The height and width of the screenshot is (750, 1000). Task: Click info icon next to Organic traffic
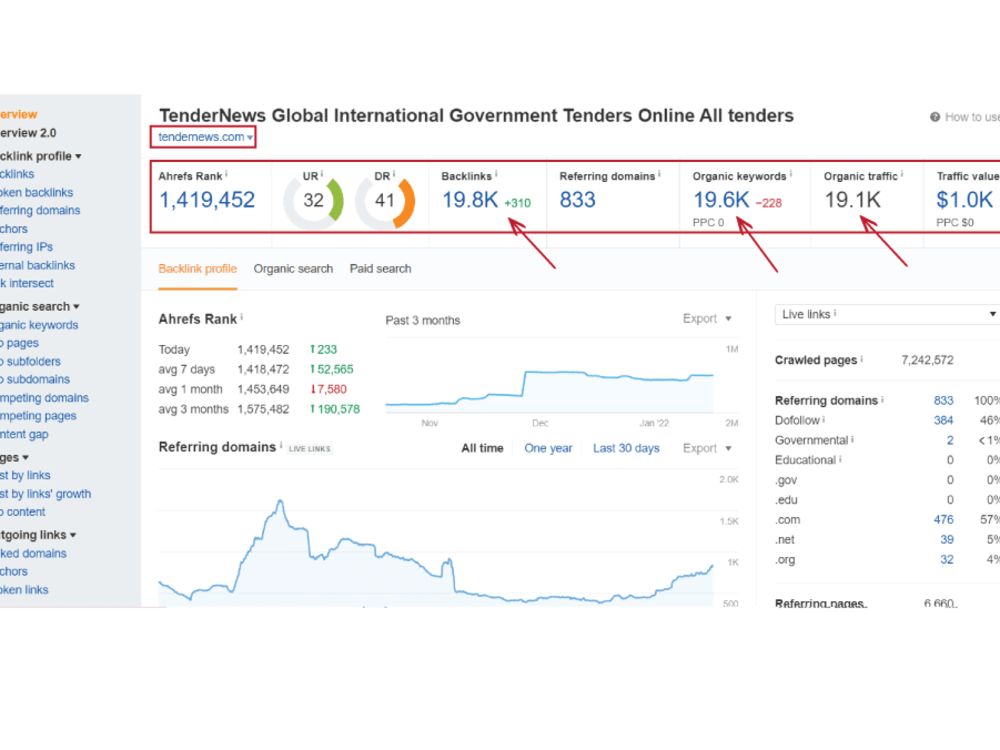click(x=902, y=174)
